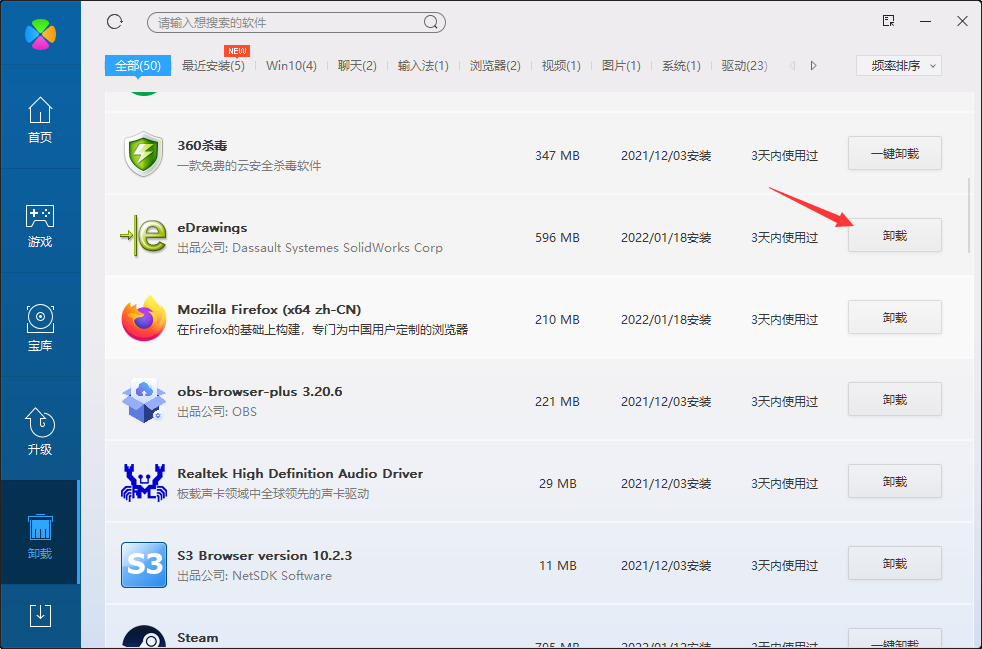Click the Dassault Systemes SolidWorks Corp publisher text
Image resolution: width=982 pixels, height=649 pixels.
pyautogui.click(x=337, y=248)
